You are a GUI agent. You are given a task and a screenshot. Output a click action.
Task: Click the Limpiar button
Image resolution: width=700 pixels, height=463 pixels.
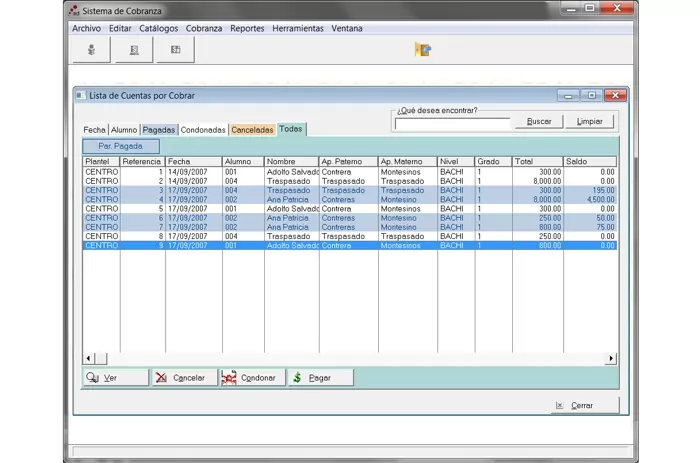coord(590,122)
